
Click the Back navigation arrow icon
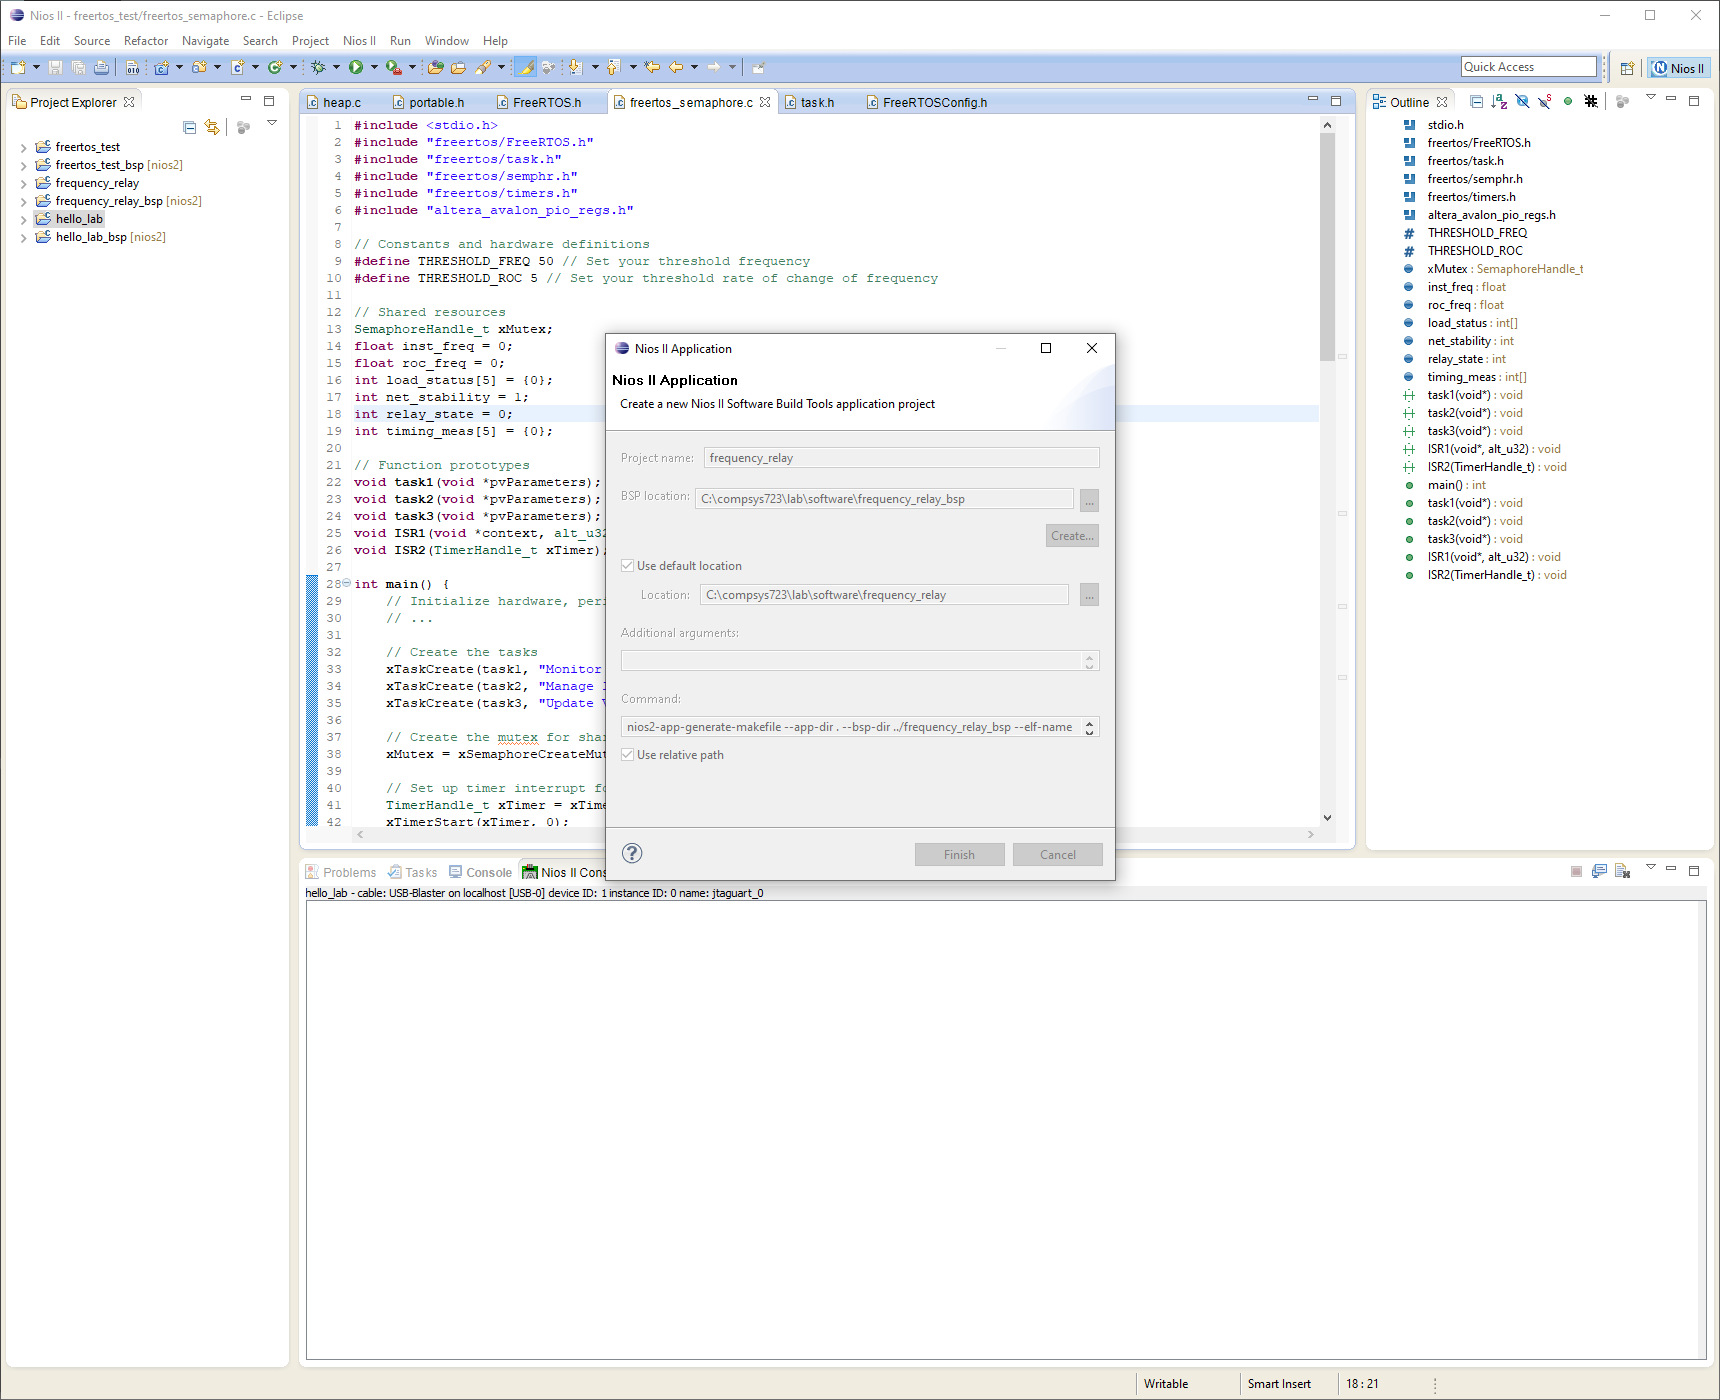click(676, 67)
